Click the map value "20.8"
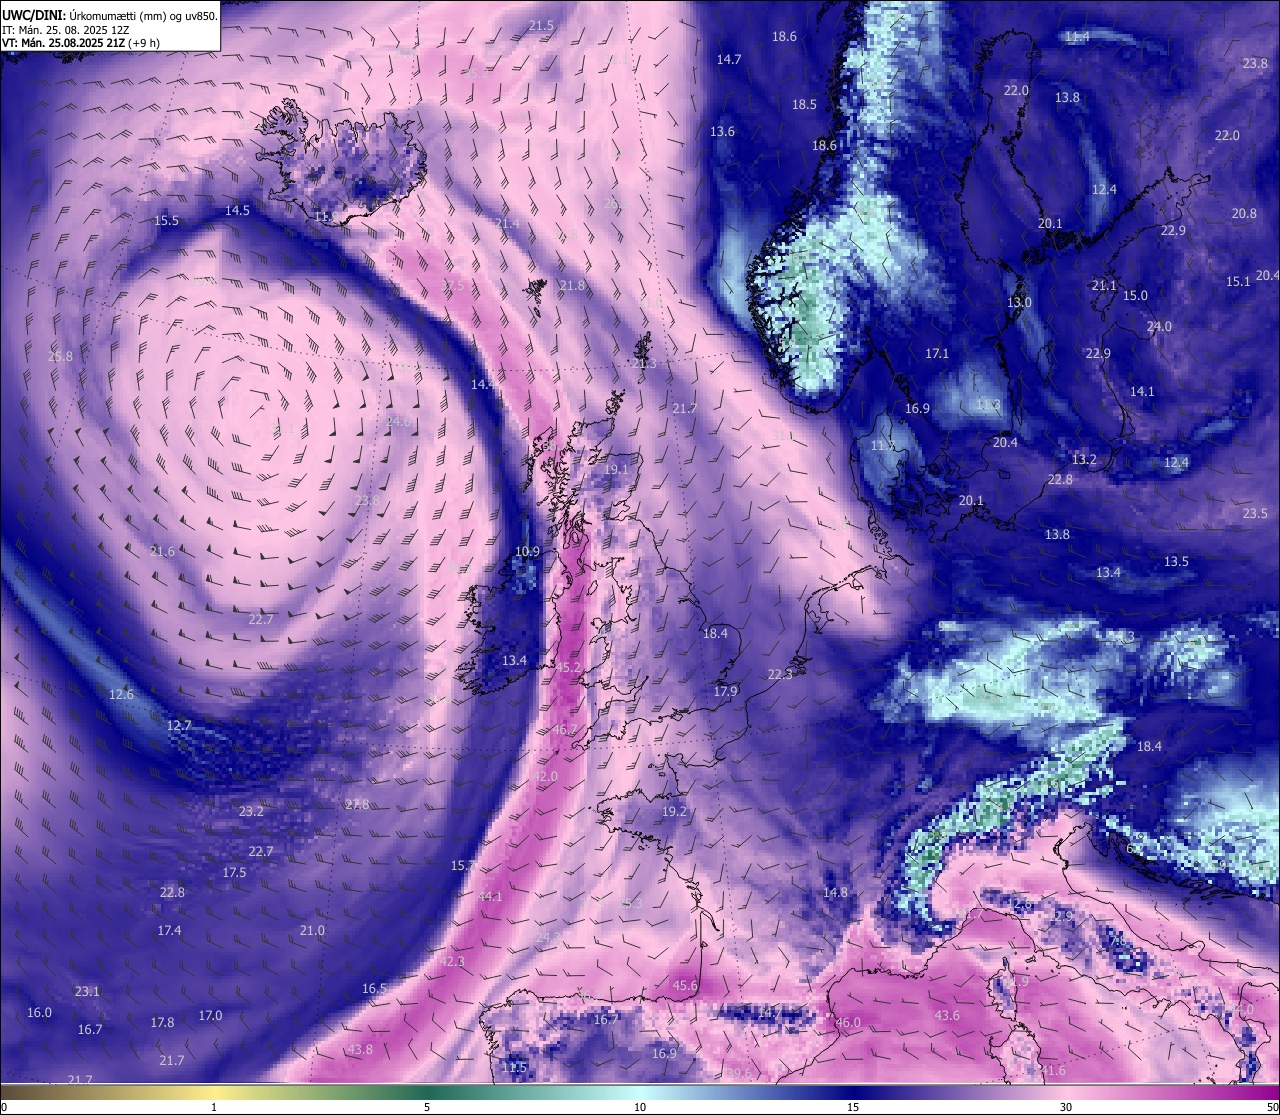Viewport: 1280px width, 1115px height. click(1244, 213)
